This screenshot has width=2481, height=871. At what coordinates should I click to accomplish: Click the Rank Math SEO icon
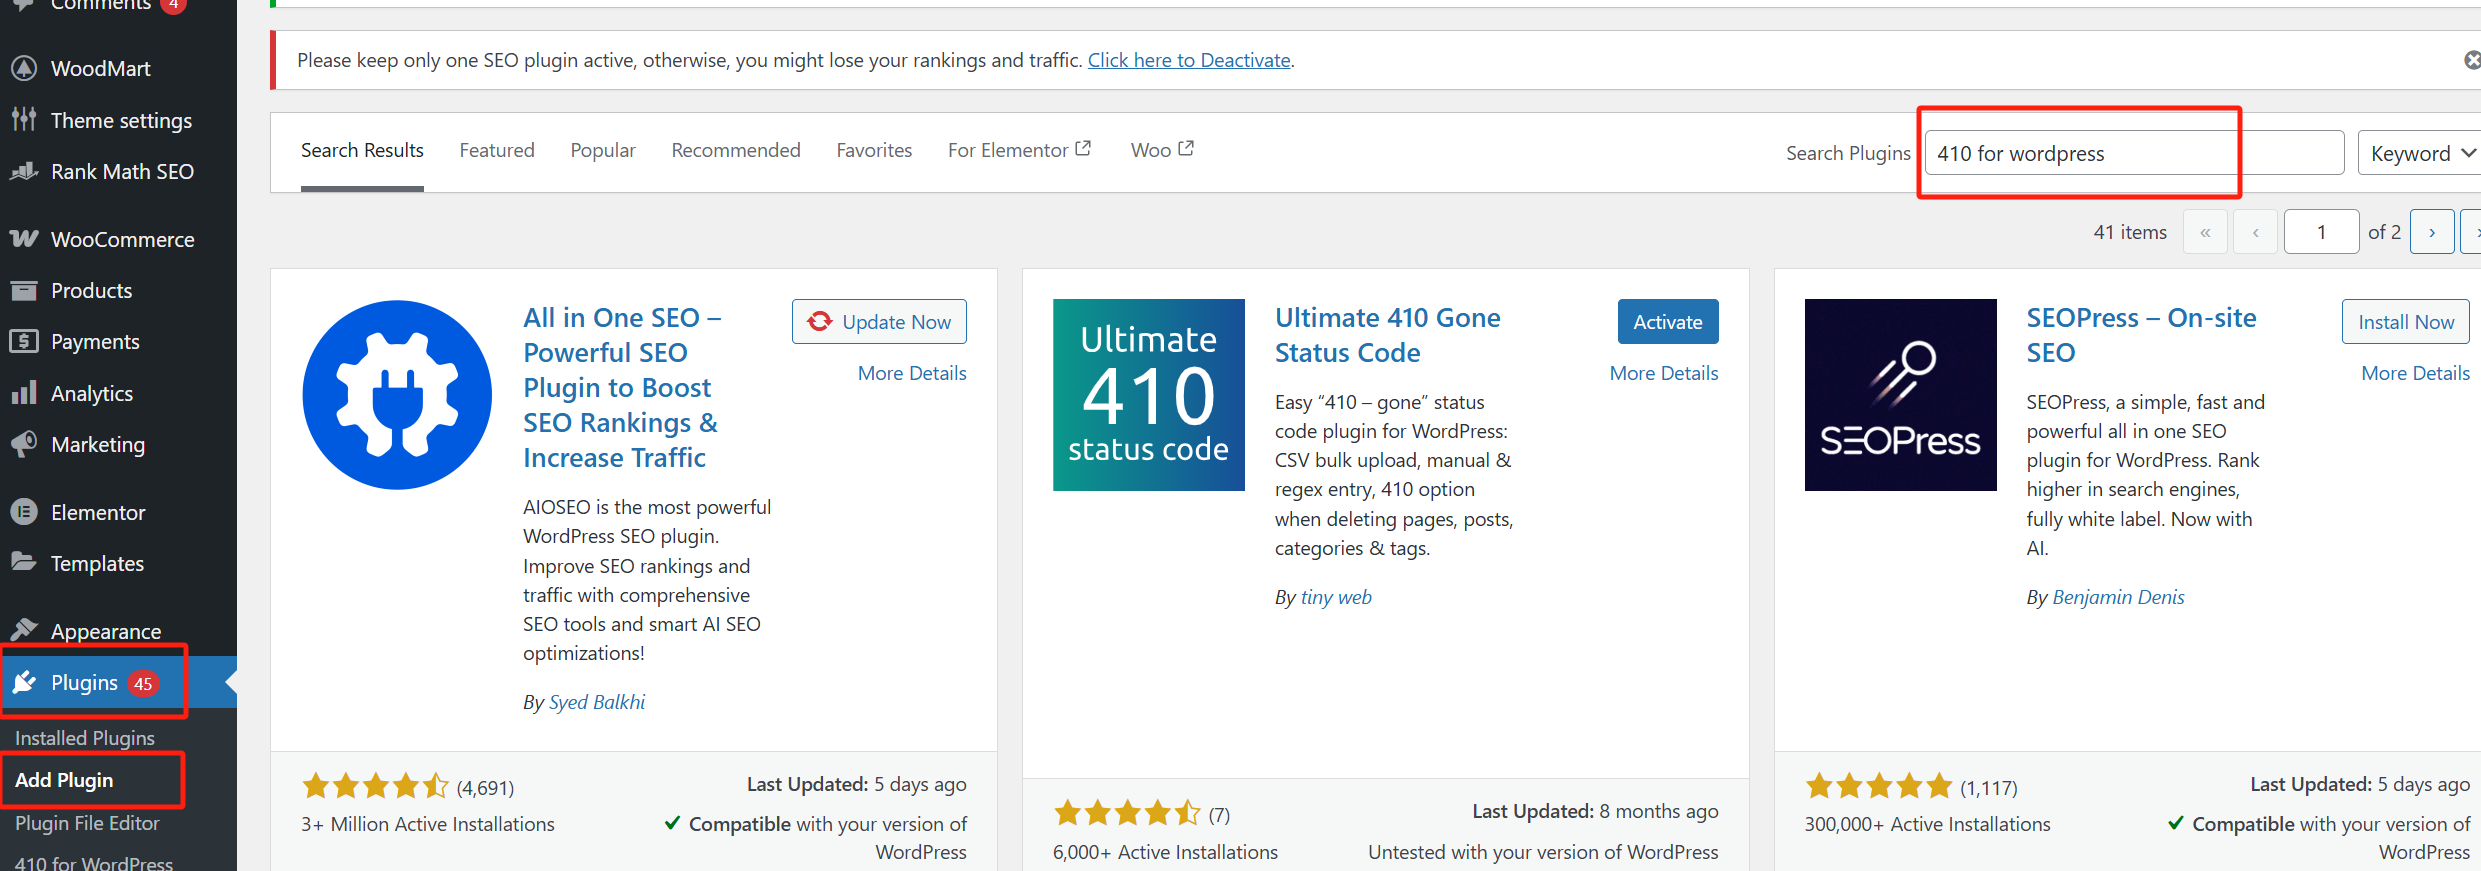(x=24, y=172)
